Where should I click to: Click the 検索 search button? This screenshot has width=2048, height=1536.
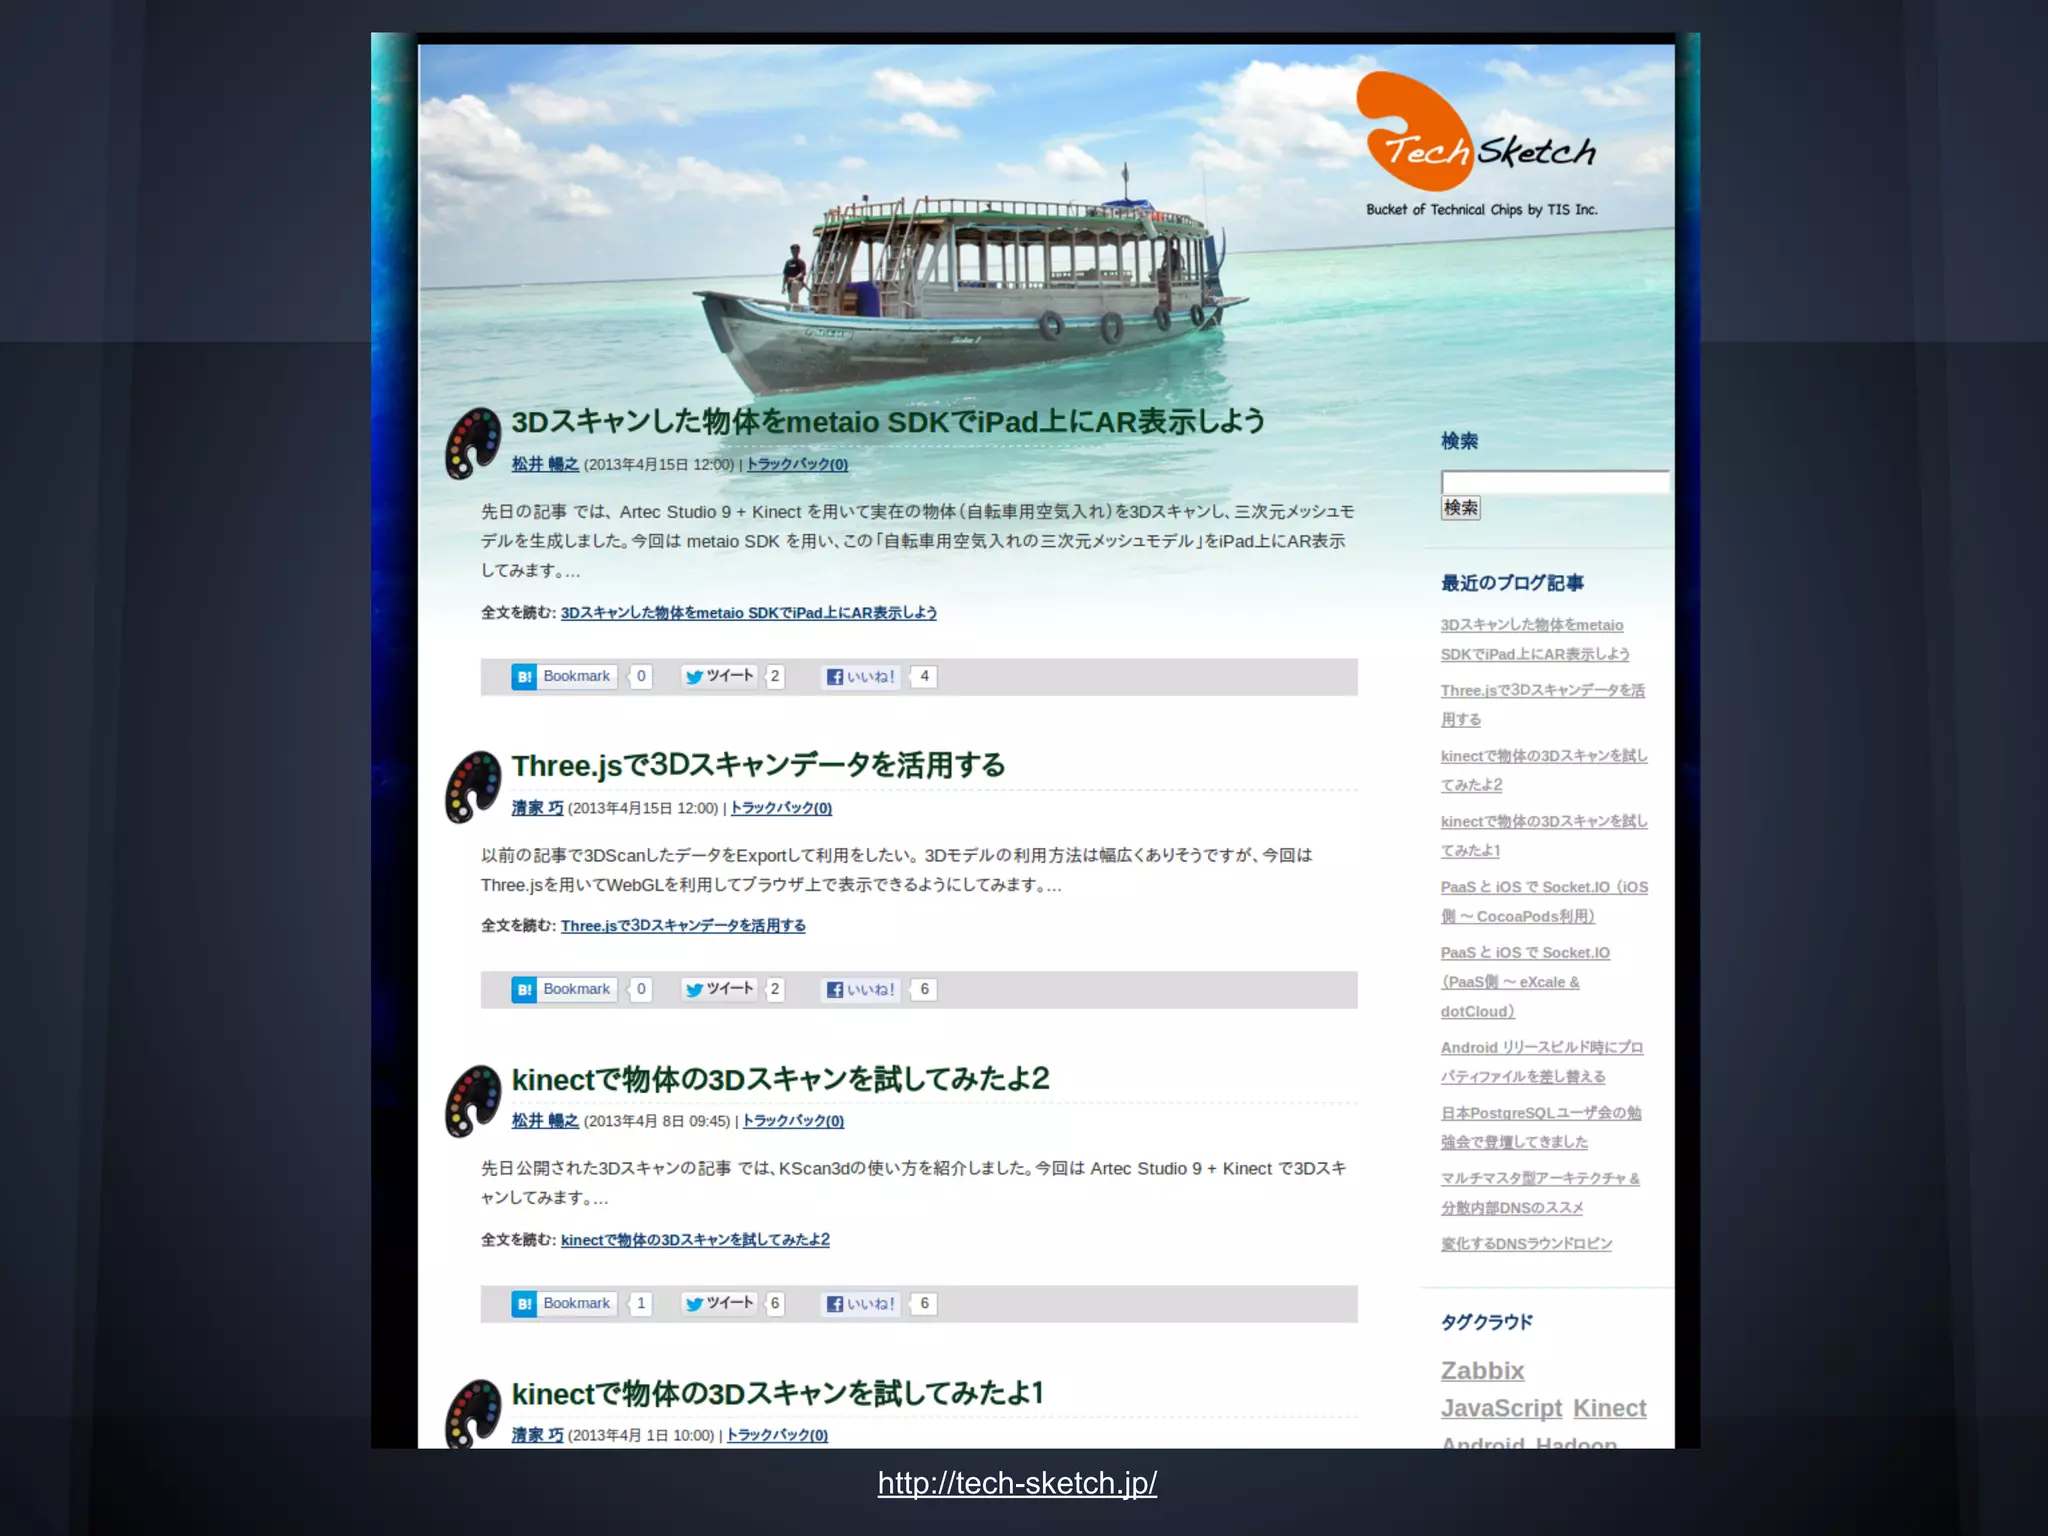coord(1460,508)
